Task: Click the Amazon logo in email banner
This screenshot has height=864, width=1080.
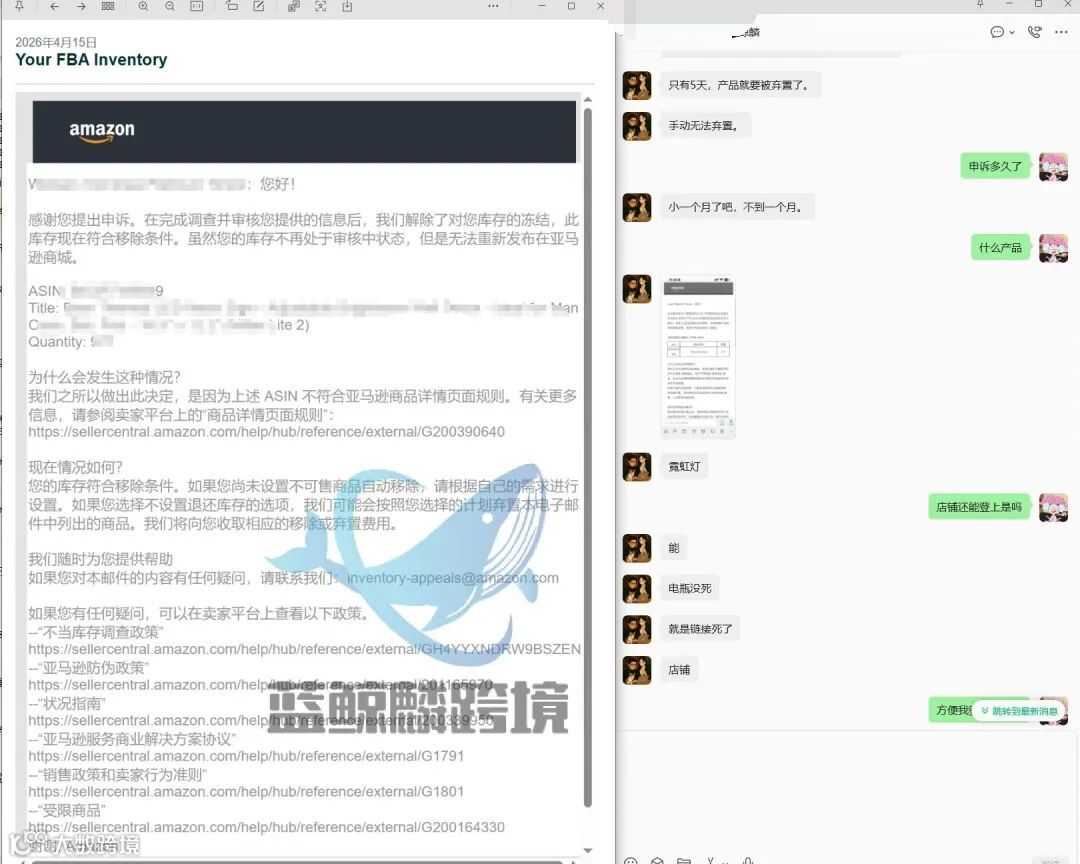Action: (x=102, y=131)
